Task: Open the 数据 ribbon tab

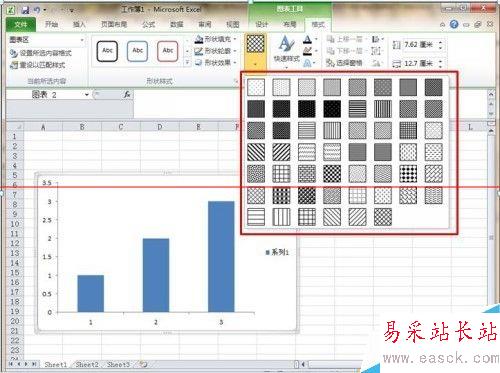Action: point(177,24)
